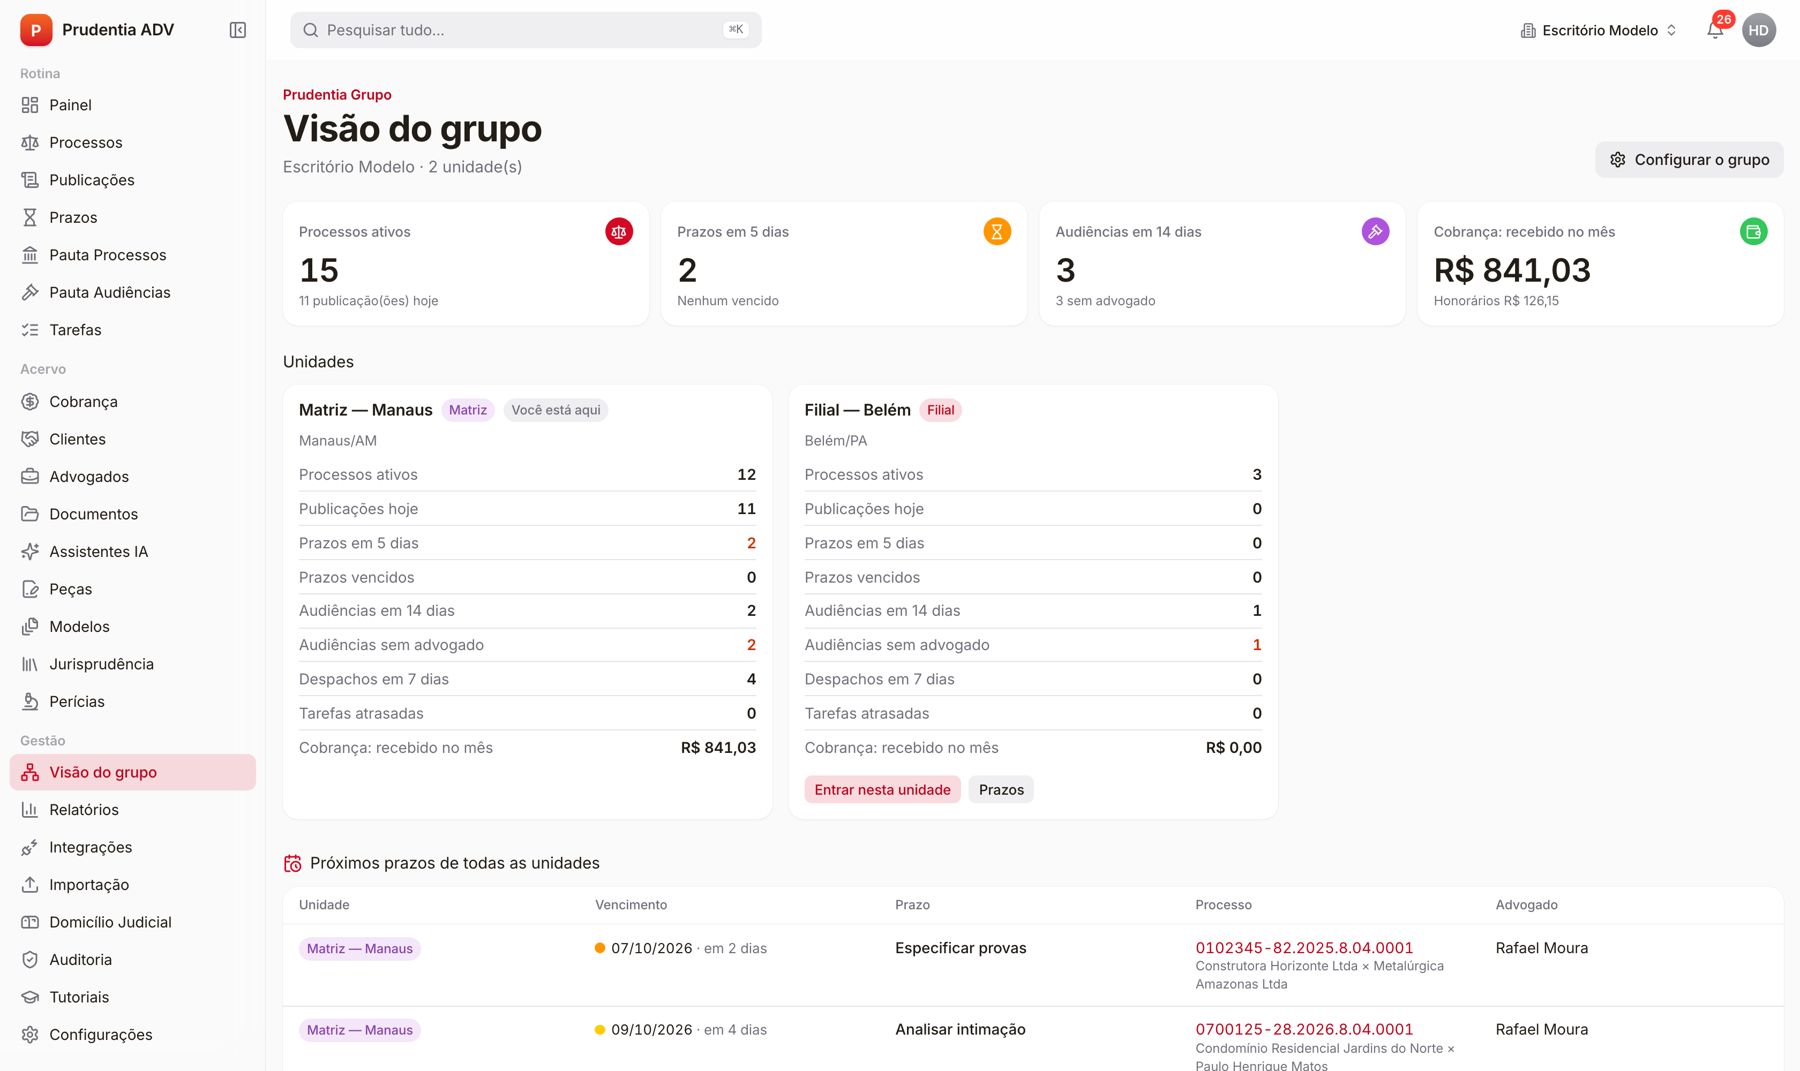The width and height of the screenshot is (1800, 1071).
Task: Click the Jurisprudência books icon
Action: [30, 664]
